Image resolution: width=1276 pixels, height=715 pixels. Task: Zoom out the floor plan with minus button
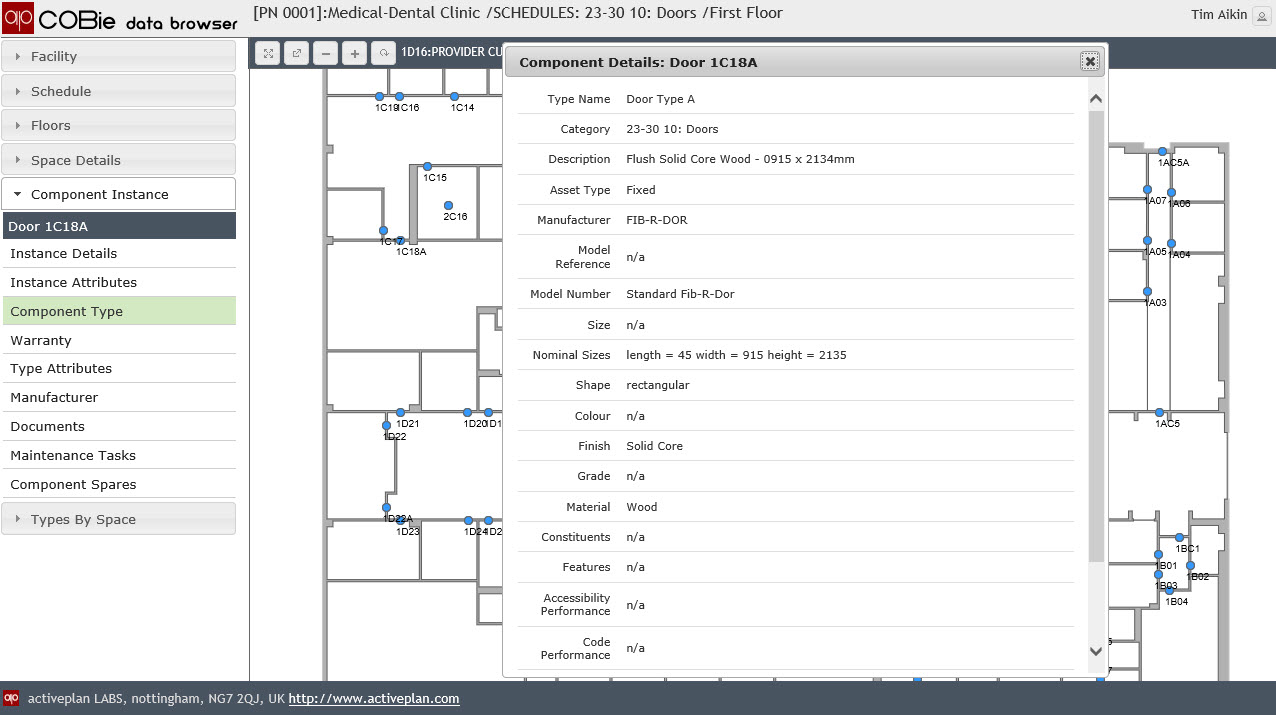point(325,53)
